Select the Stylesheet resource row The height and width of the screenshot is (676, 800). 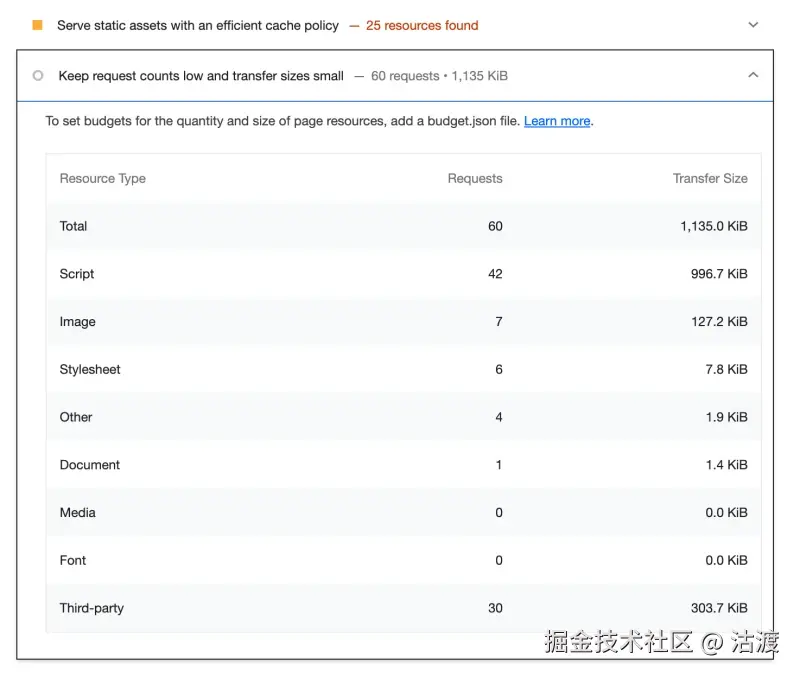90,369
